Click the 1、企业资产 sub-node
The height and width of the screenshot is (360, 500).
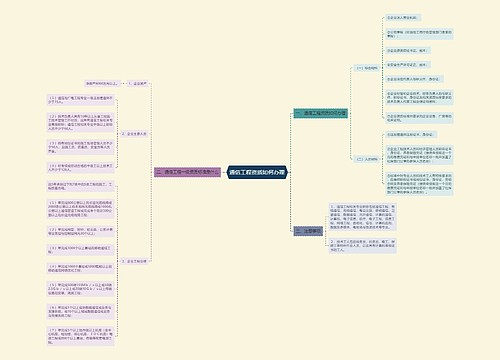pos(138,83)
